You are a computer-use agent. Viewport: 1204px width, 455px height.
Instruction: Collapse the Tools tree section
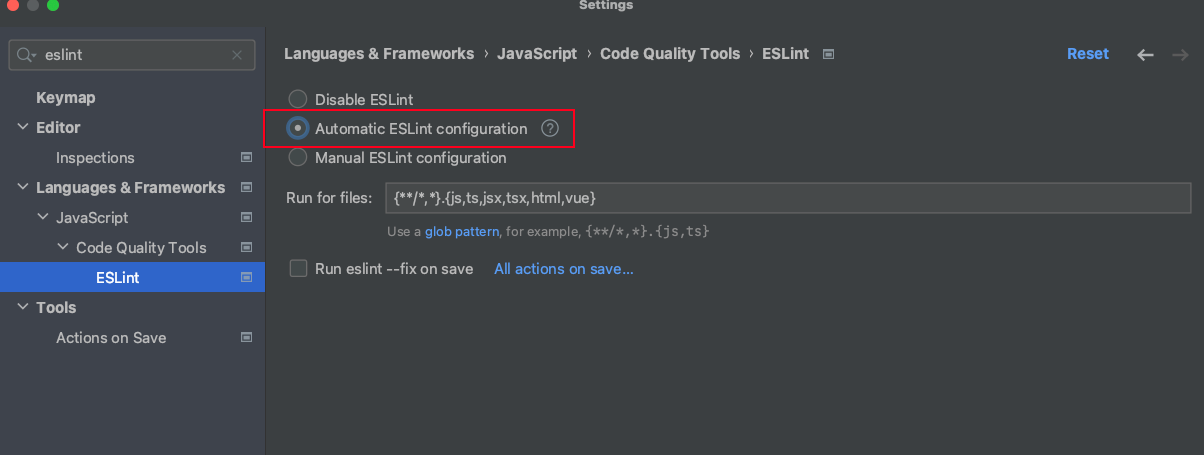23,307
